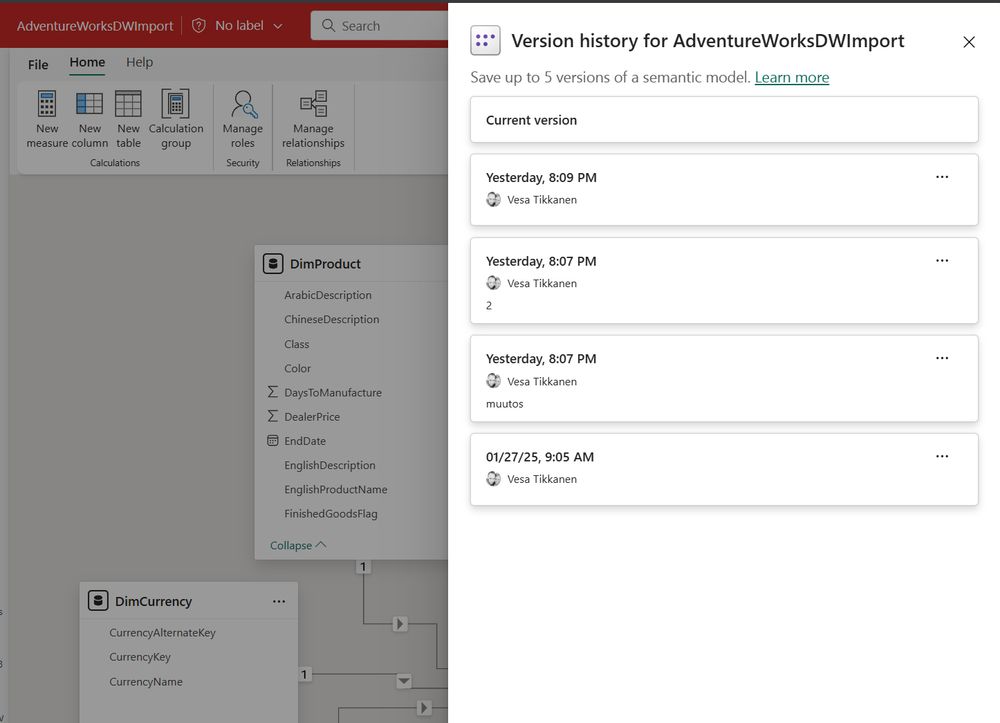Viewport: 1000px width, 723px height.
Task: Click the down-arrow relationship marker near DimCurrency
Action: [x=404, y=681]
